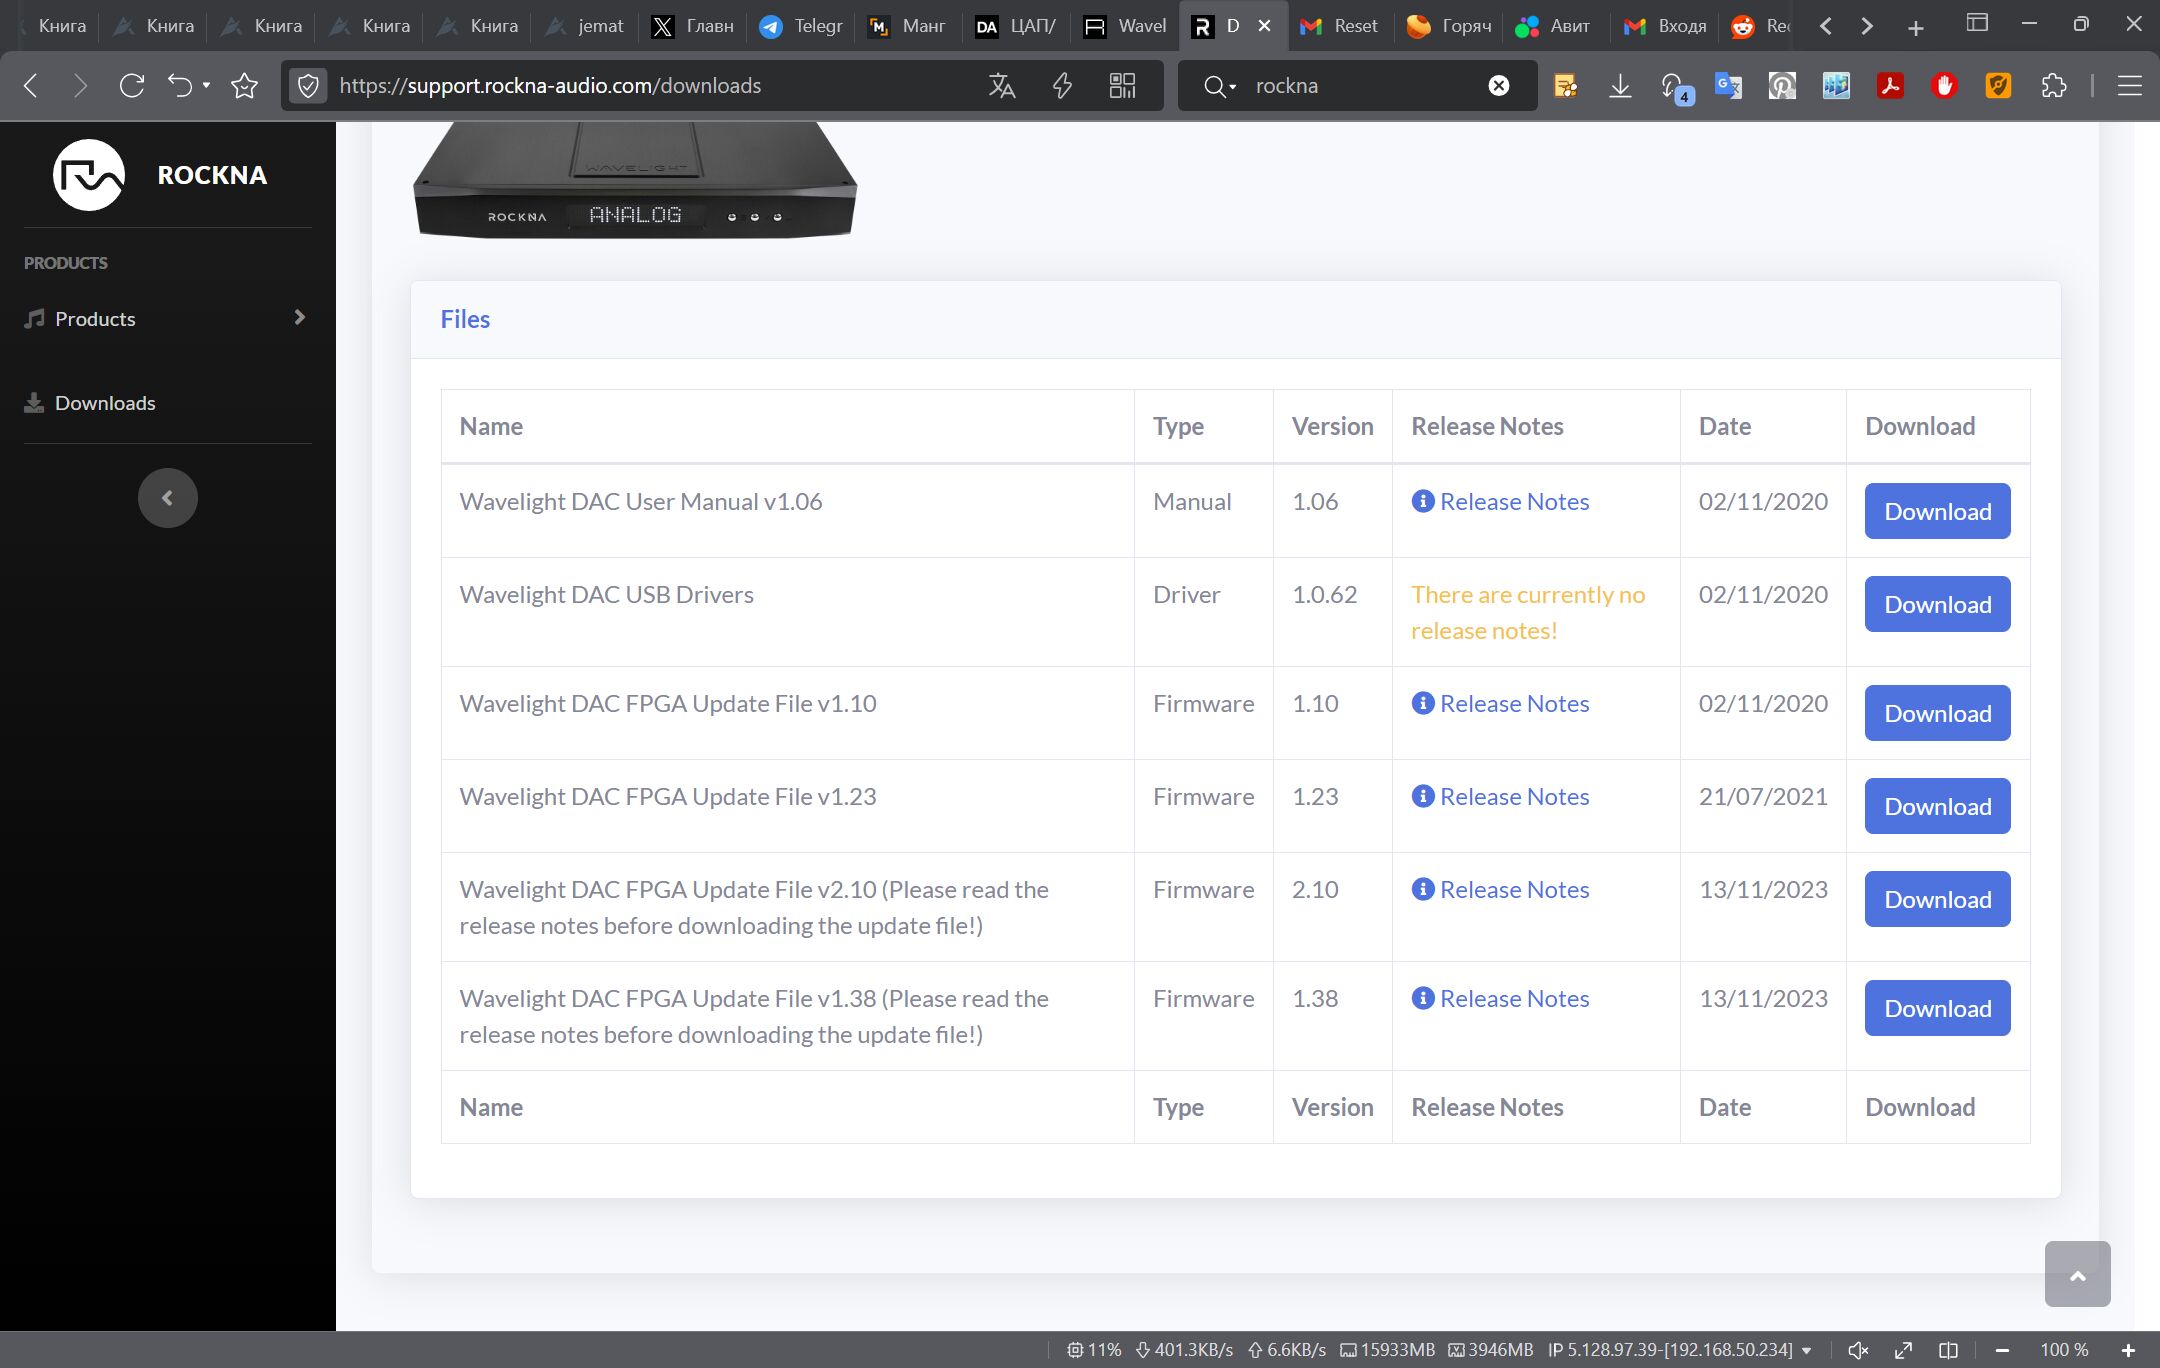Image resolution: width=2160 pixels, height=1368 pixels.
Task: Click the reload page icon
Action: [132, 86]
